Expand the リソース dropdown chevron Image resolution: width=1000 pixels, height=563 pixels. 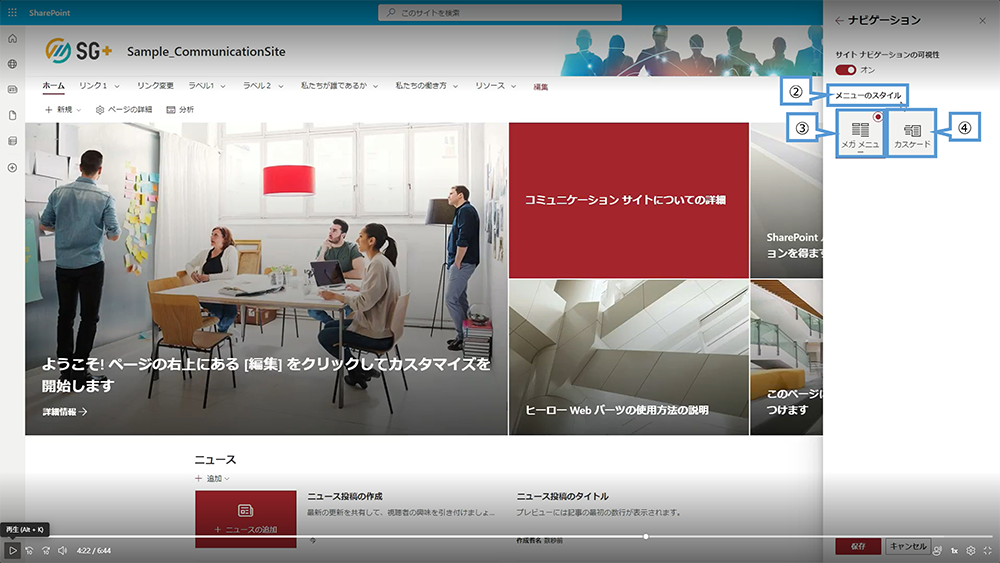click(513, 86)
